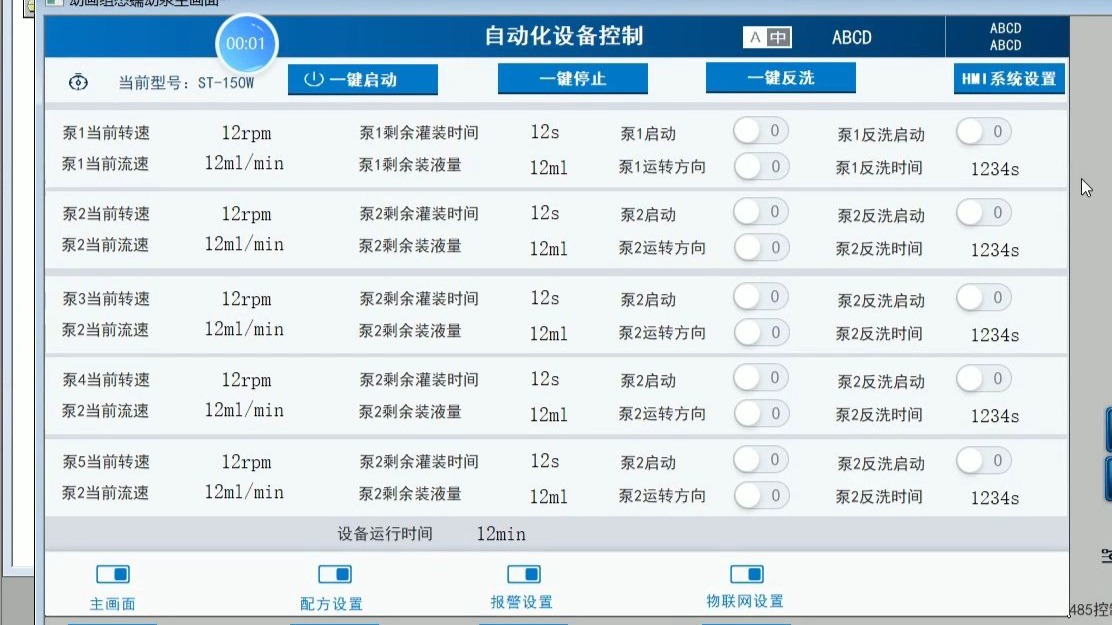1112x625 pixels.
Task: Click the ABCD text in header
Action: (x=851, y=37)
